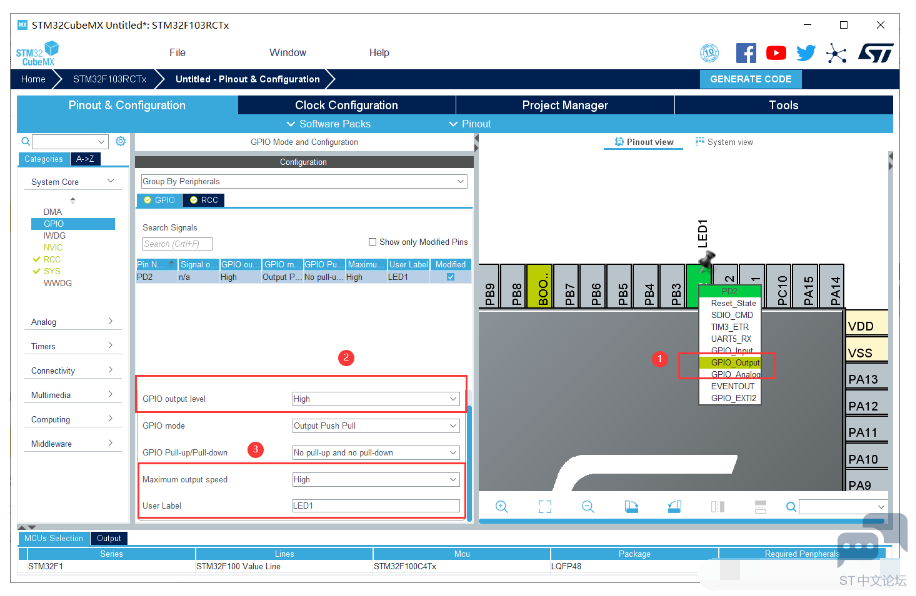The width and height of the screenshot is (916, 596).
Task: Select the VDD pin on the chip
Action: pos(866,325)
